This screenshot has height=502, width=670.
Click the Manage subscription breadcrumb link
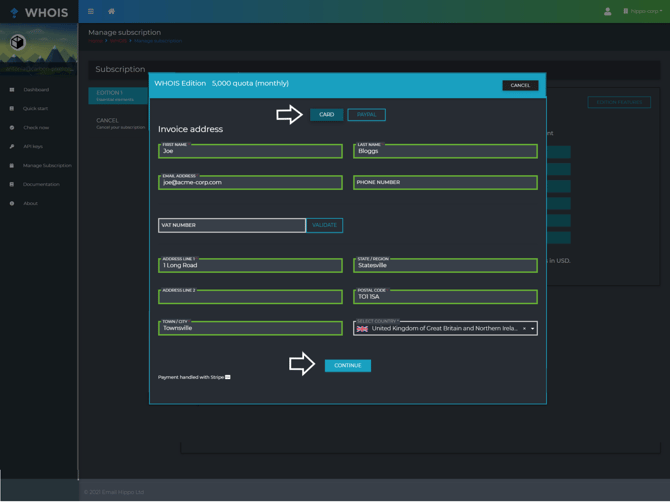pos(158,41)
